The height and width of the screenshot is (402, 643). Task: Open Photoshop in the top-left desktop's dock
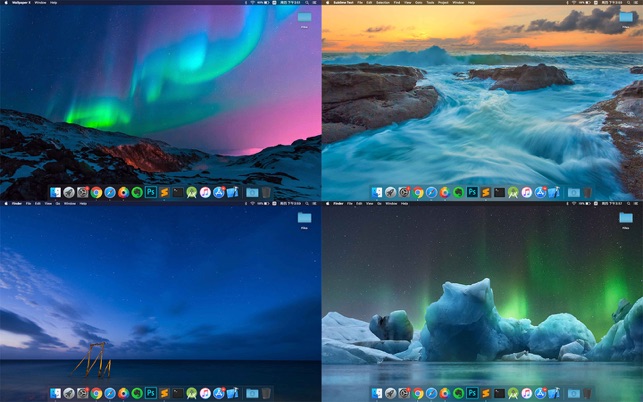[x=151, y=192]
